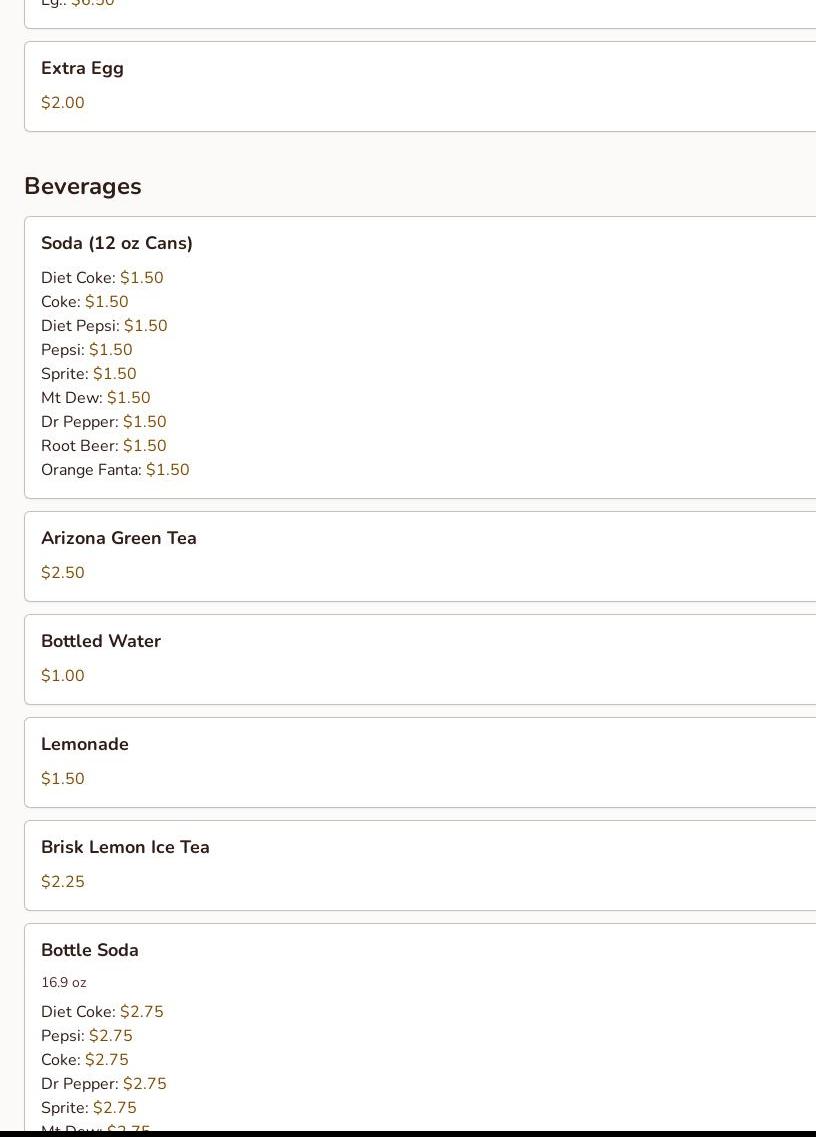816x1137 pixels.
Task: Choose the Mt Dew can for $1.50
Action: coord(95,398)
